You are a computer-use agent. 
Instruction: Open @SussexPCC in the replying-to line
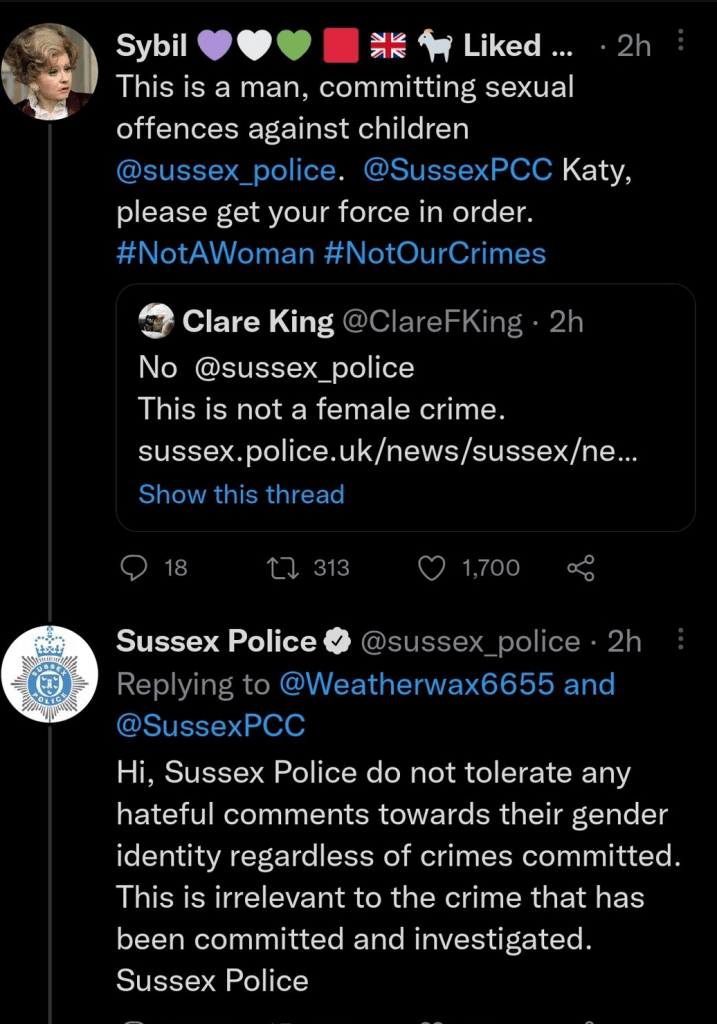coord(211,725)
